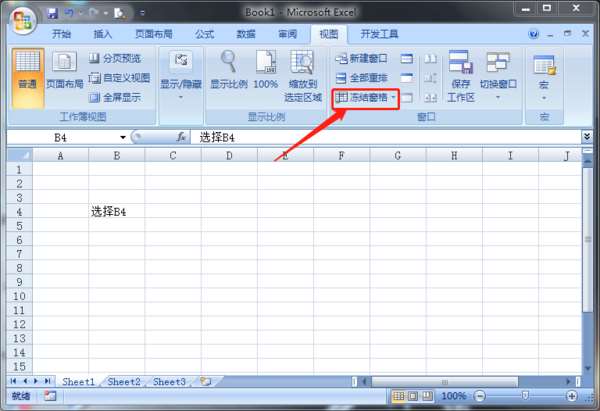Click the select all corner button
Screen dimensions: 600x411
pyautogui.click(x=20, y=155)
